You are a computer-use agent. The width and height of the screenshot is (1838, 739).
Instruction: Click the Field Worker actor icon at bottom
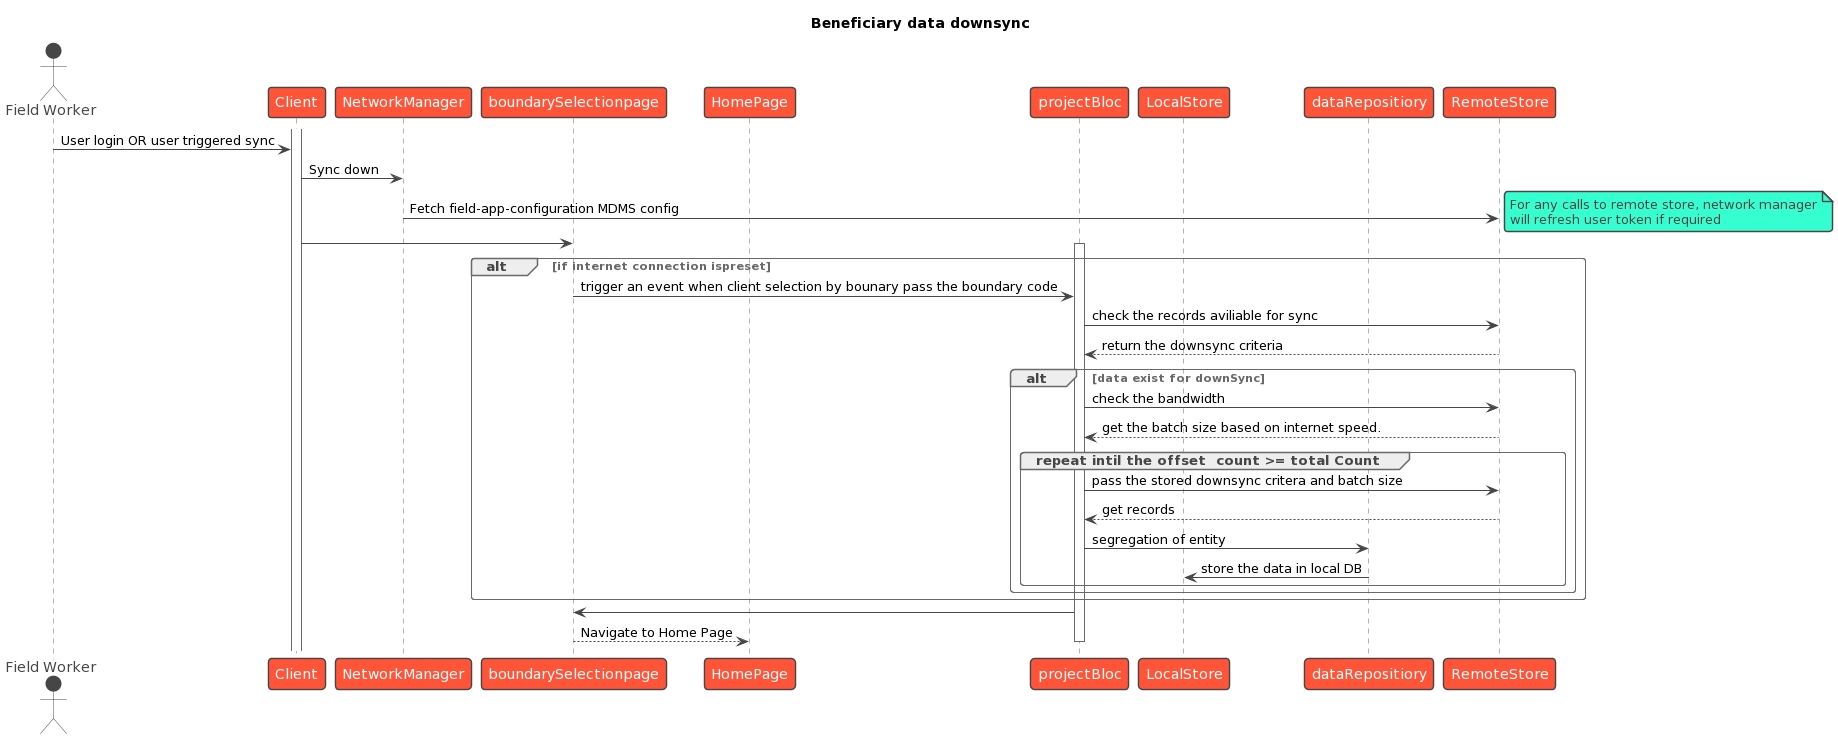(x=53, y=705)
